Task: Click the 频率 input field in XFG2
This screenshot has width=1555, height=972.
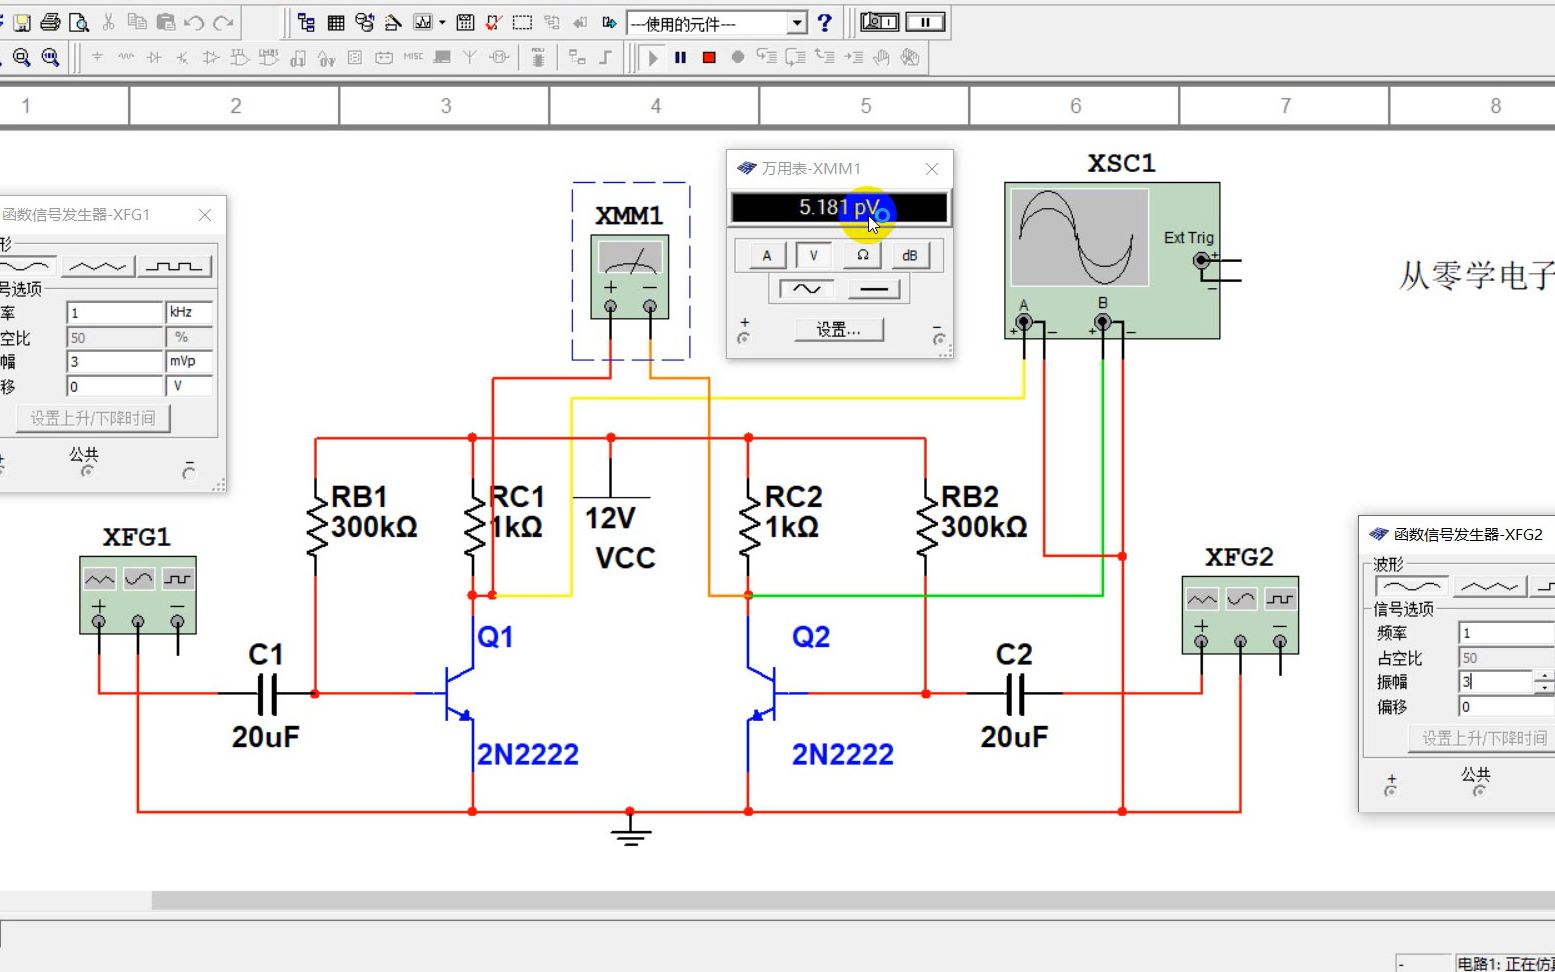Action: pyautogui.click(x=1506, y=633)
